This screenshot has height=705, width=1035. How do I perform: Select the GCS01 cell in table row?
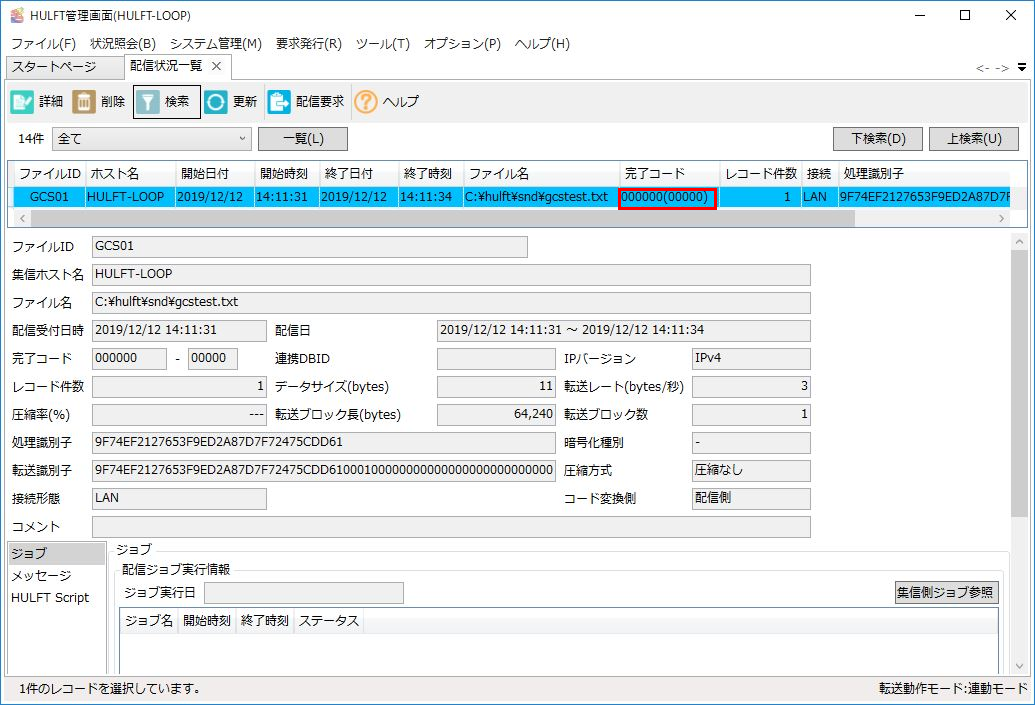point(50,197)
